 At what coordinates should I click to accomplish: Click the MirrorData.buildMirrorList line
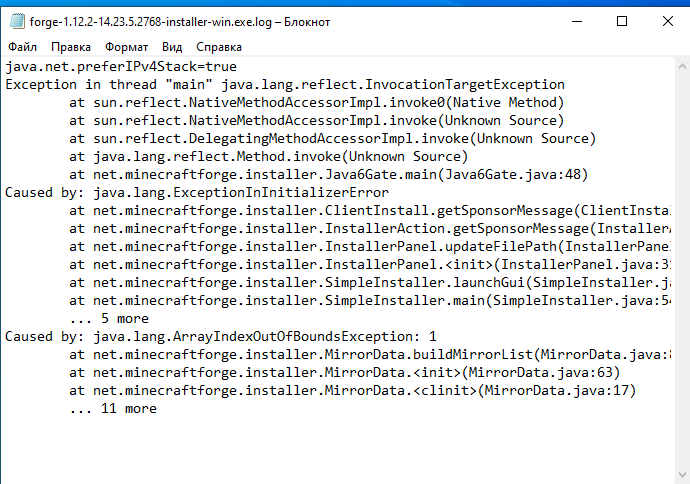coord(370,355)
